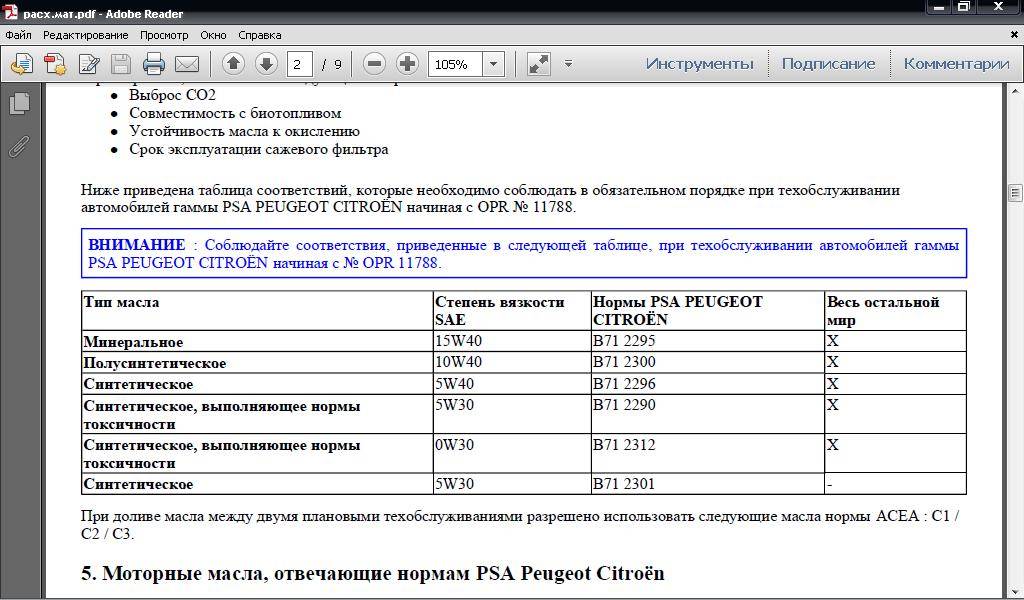Viewport: 1024px width, 600px height.
Task: Zoom in with the plus icon
Action: pyautogui.click(x=407, y=63)
